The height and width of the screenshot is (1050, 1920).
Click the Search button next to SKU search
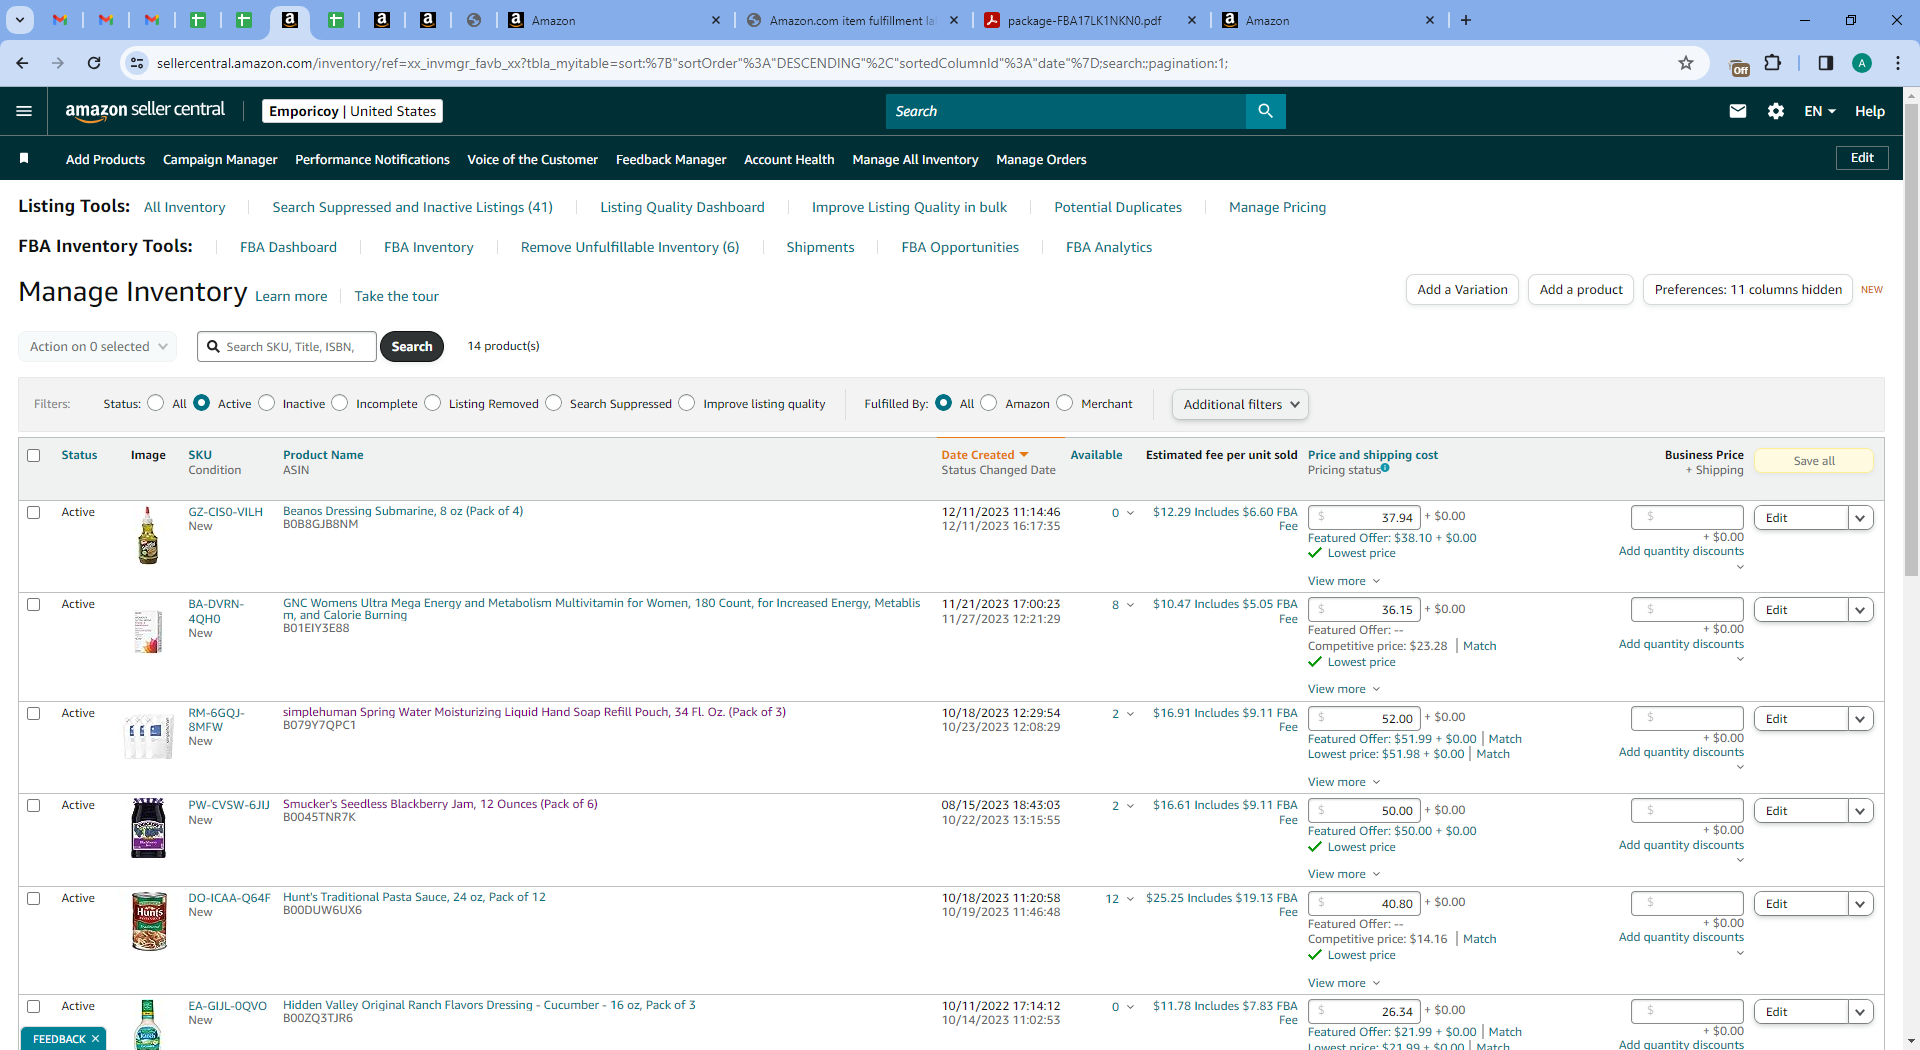click(412, 346)
